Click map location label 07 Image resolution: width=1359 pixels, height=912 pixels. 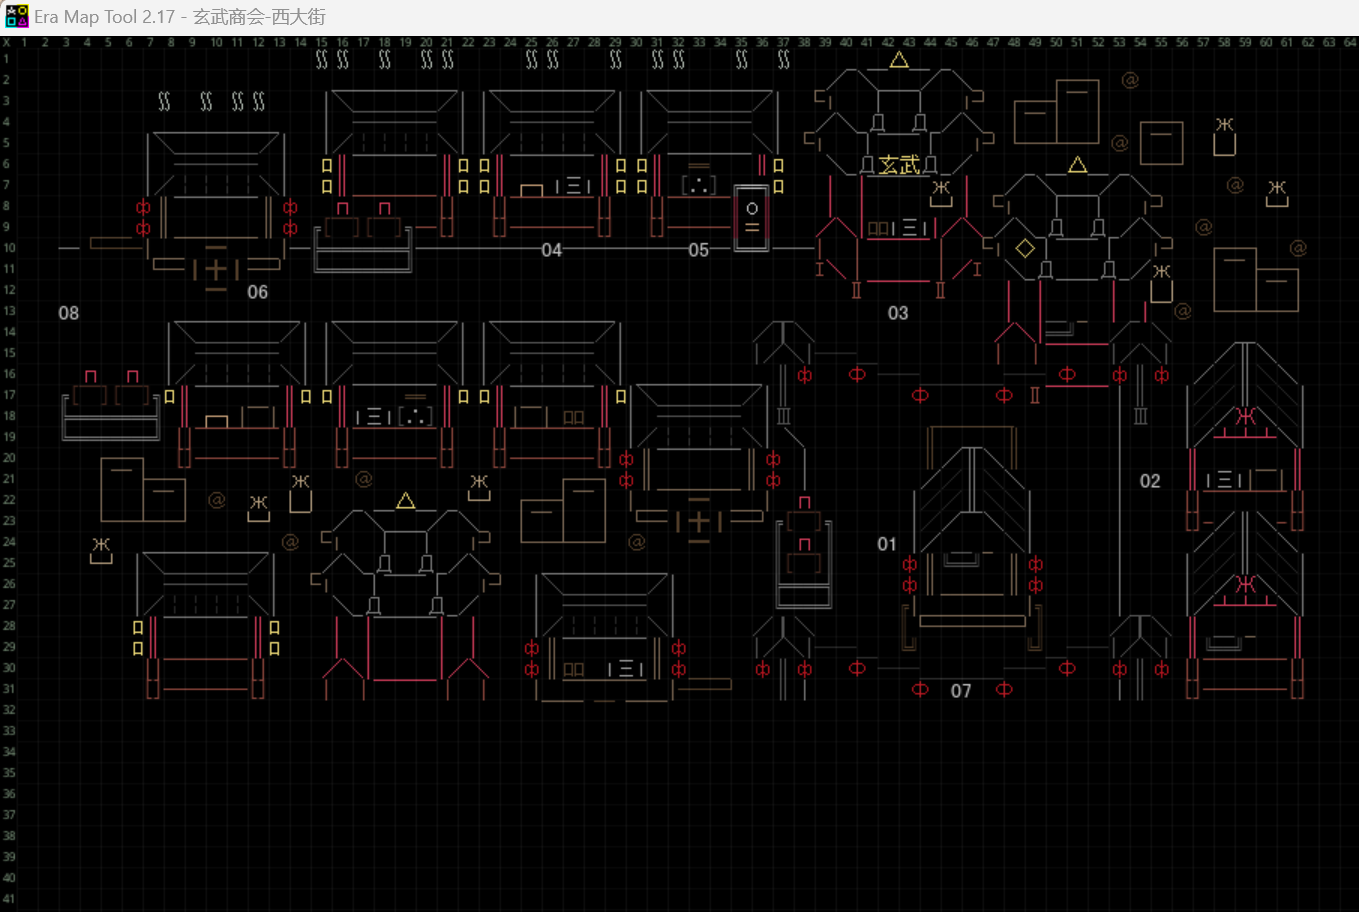tap(961, 691)
